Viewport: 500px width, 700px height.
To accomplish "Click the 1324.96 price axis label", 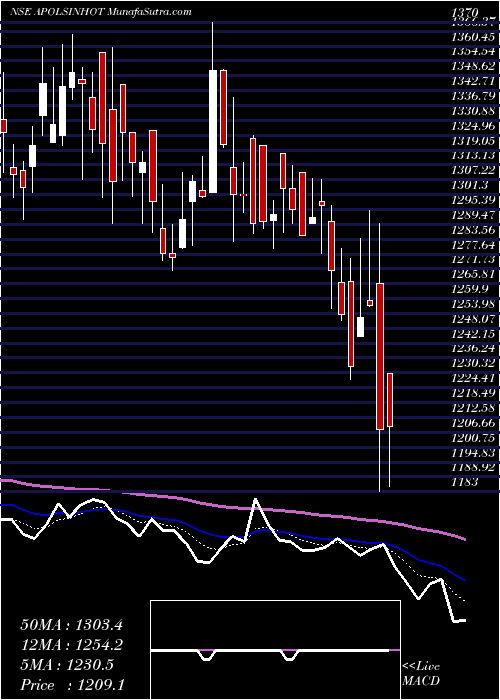I will click(x=474, y=126).
